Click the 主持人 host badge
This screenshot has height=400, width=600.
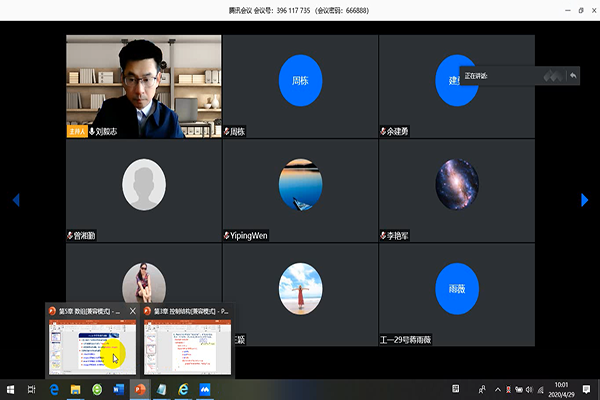pos(77,131)
